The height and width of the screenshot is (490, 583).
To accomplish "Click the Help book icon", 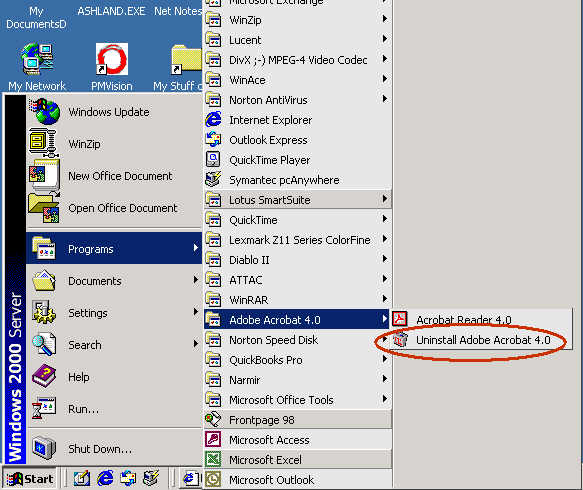I will tap(44, 376).
